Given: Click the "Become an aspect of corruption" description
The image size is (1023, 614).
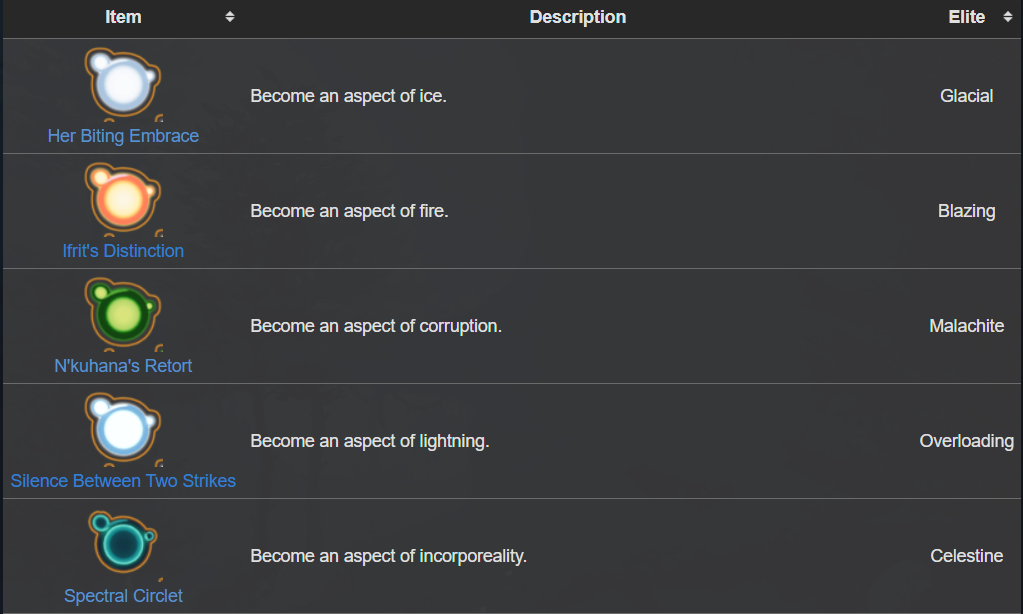Looking at the screenshot, I should click(376, 326).
